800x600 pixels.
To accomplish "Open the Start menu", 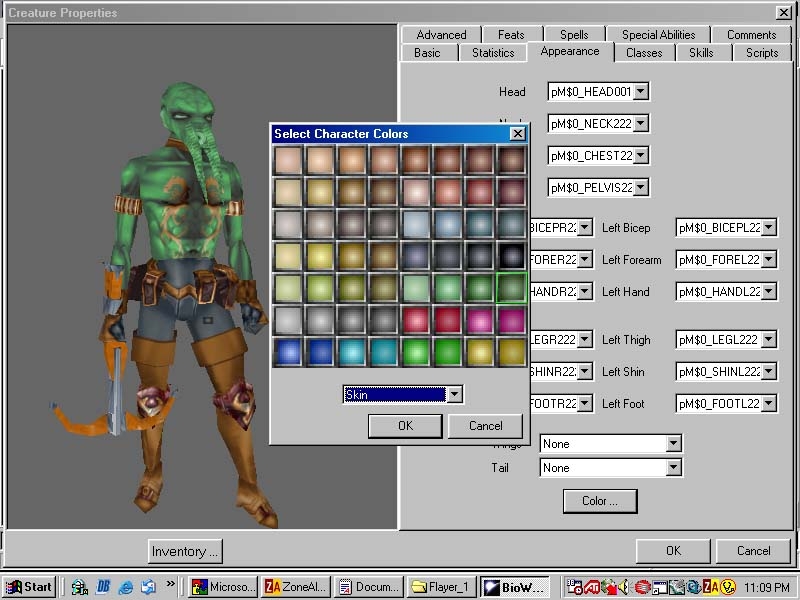I will (x=28, y=587).
